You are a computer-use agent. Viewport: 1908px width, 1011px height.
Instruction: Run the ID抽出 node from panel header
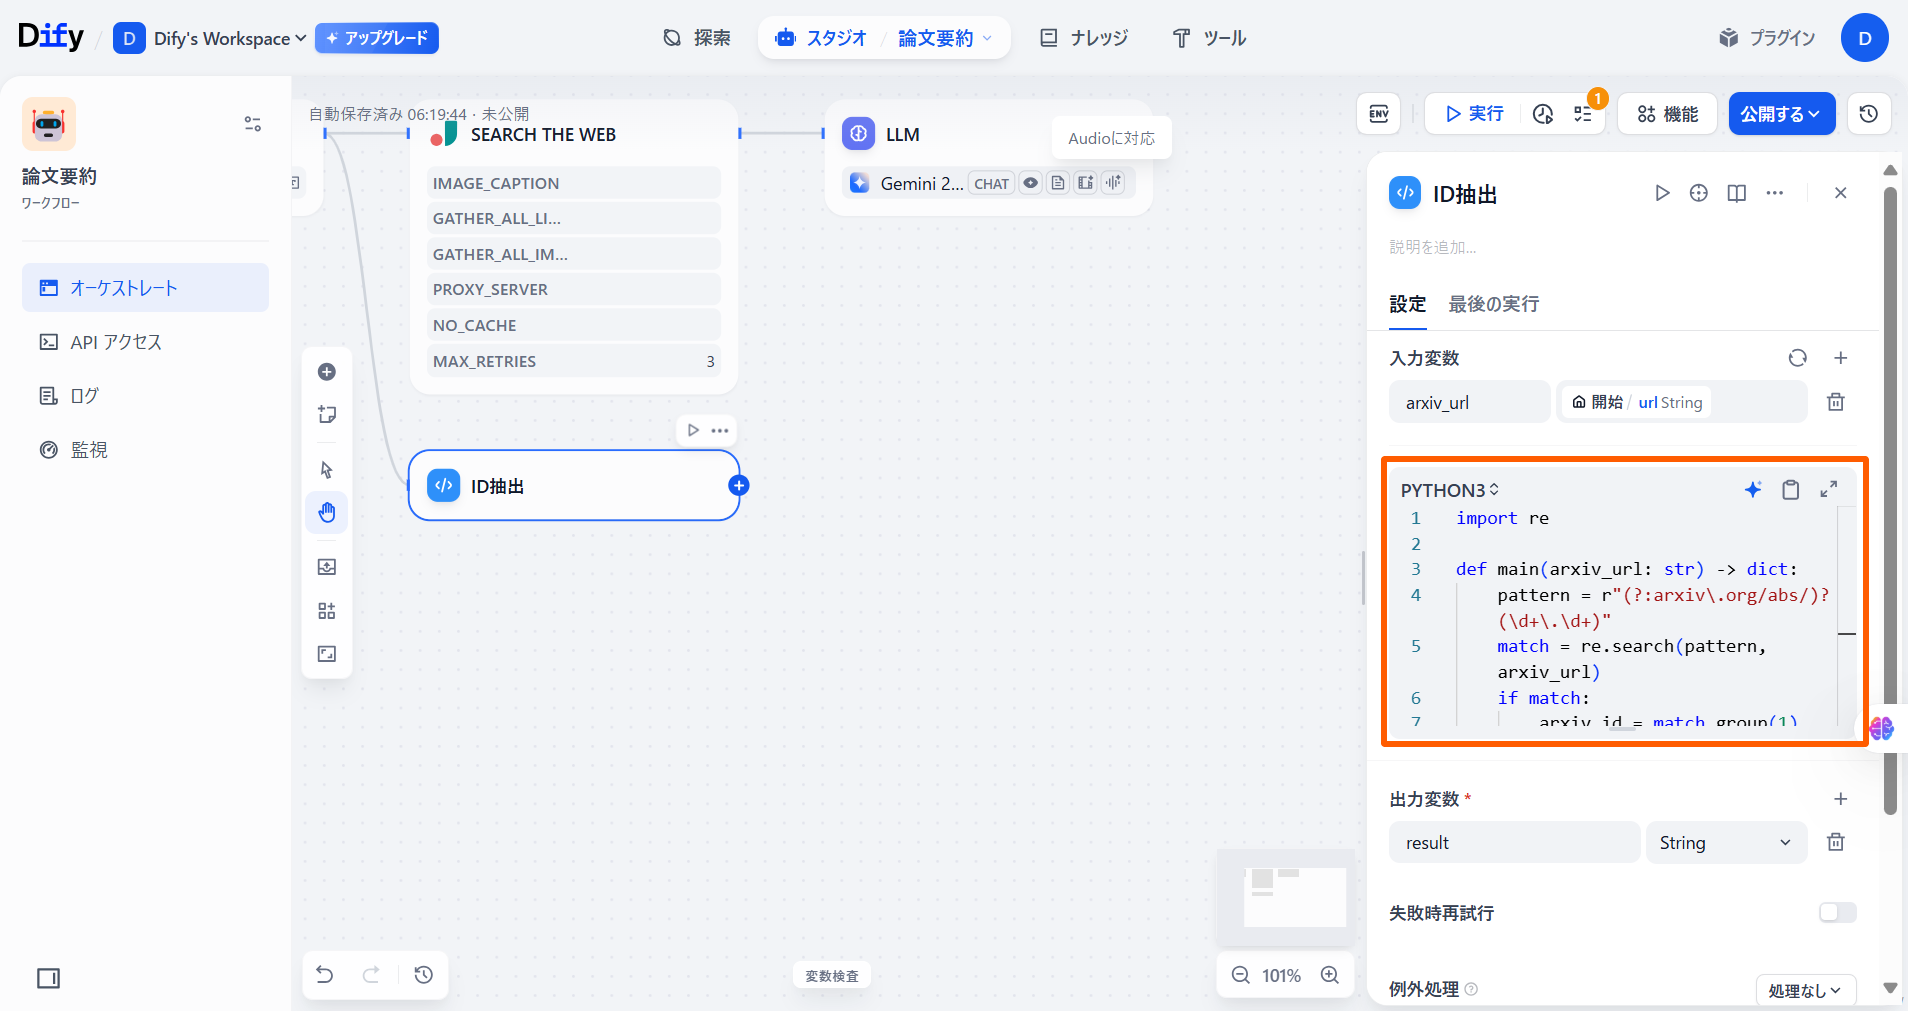1661,193
